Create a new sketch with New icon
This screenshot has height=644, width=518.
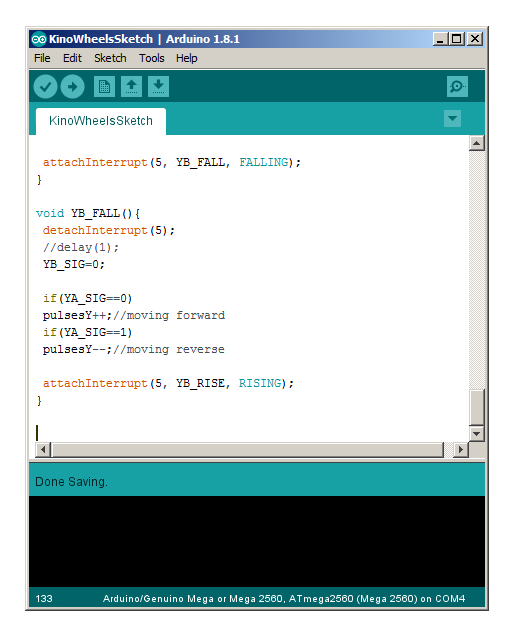coord(104,87)
